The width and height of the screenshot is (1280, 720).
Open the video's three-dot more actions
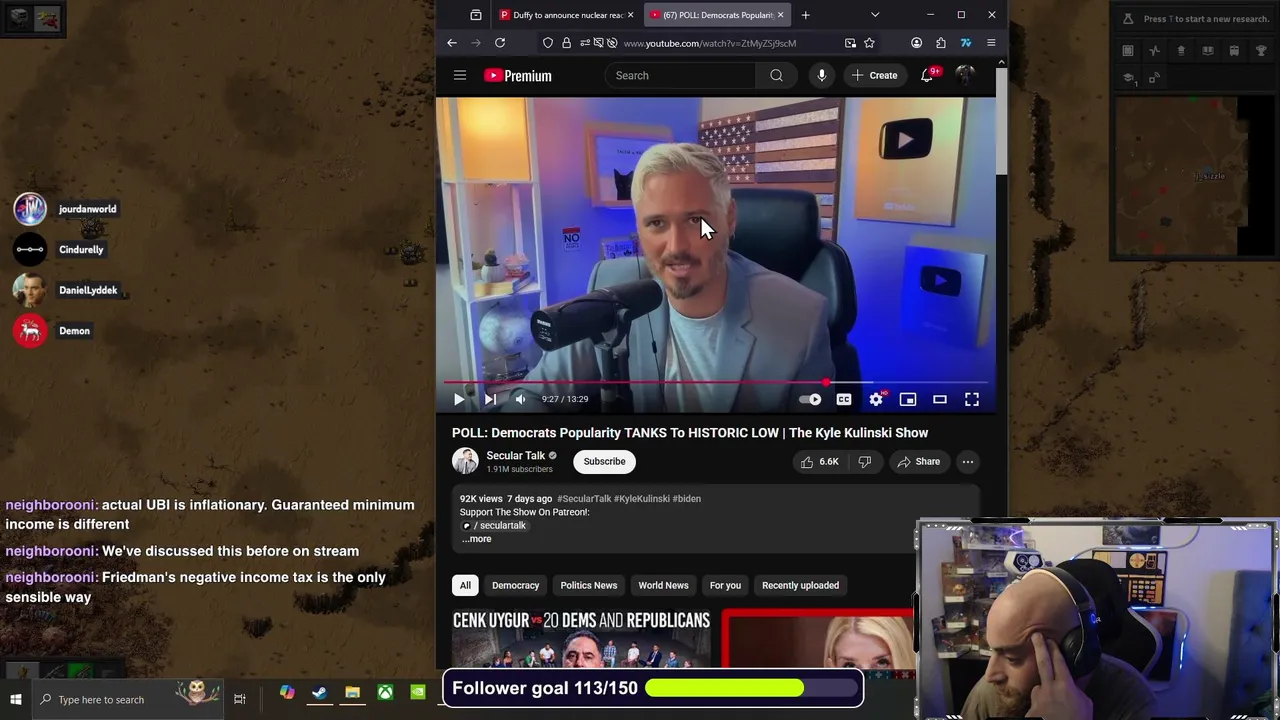coord(968,462)
